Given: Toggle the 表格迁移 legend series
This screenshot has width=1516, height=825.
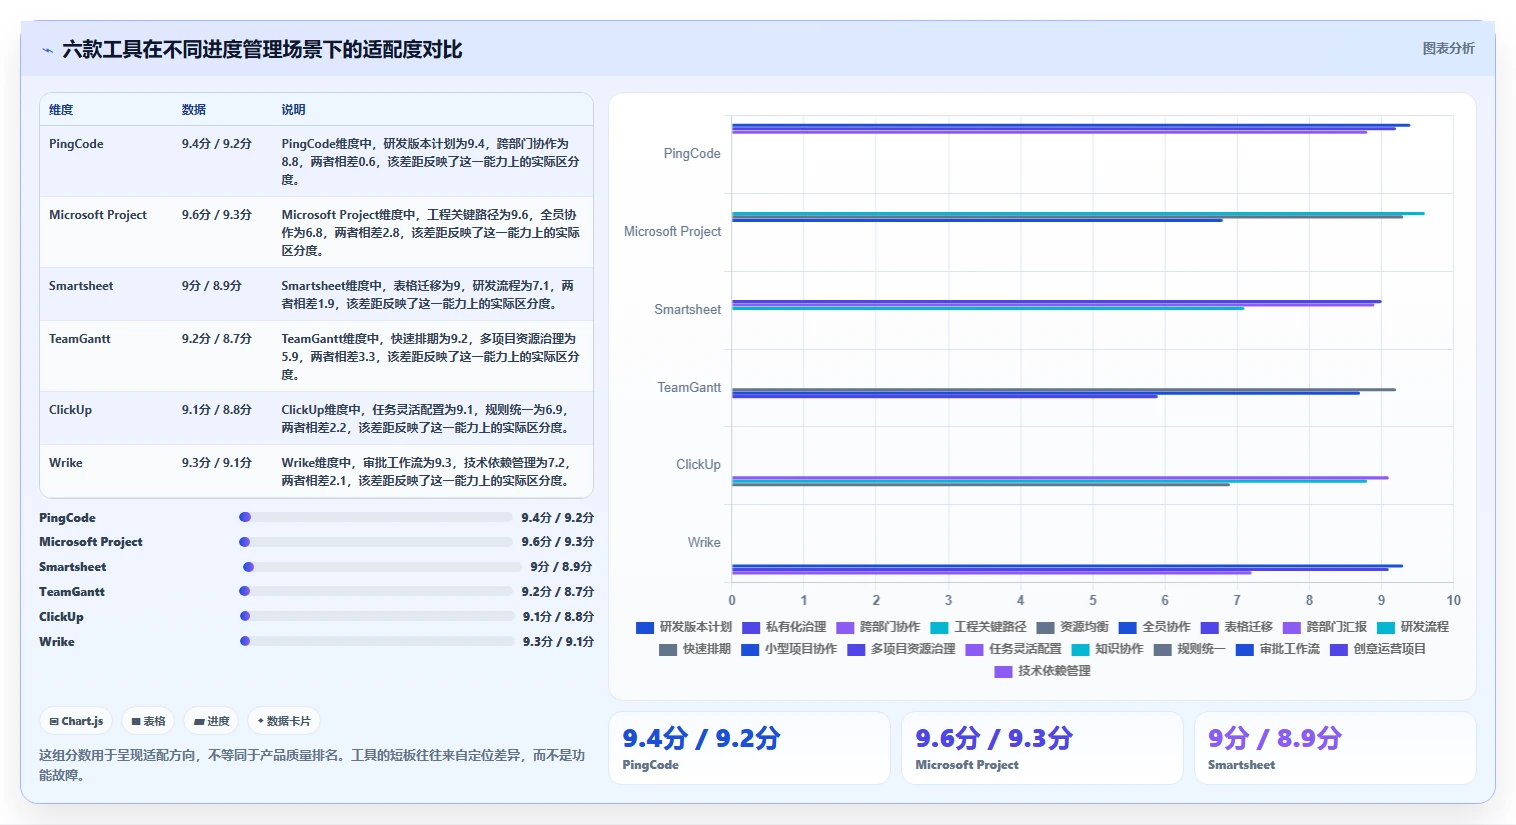Looking at the screenshot, I should coord(1236,627).
